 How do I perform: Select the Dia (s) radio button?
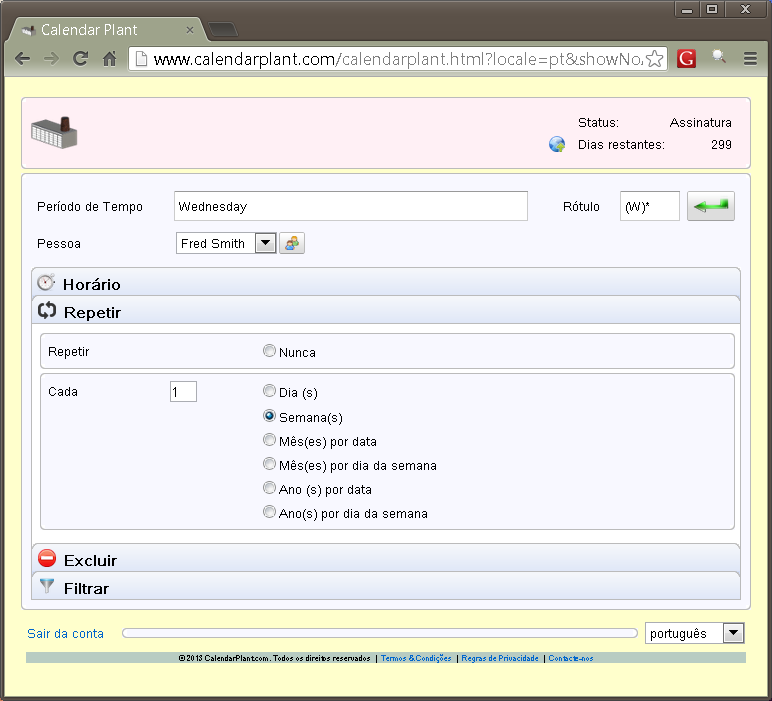pyautogui.click(x=269, y=391)
